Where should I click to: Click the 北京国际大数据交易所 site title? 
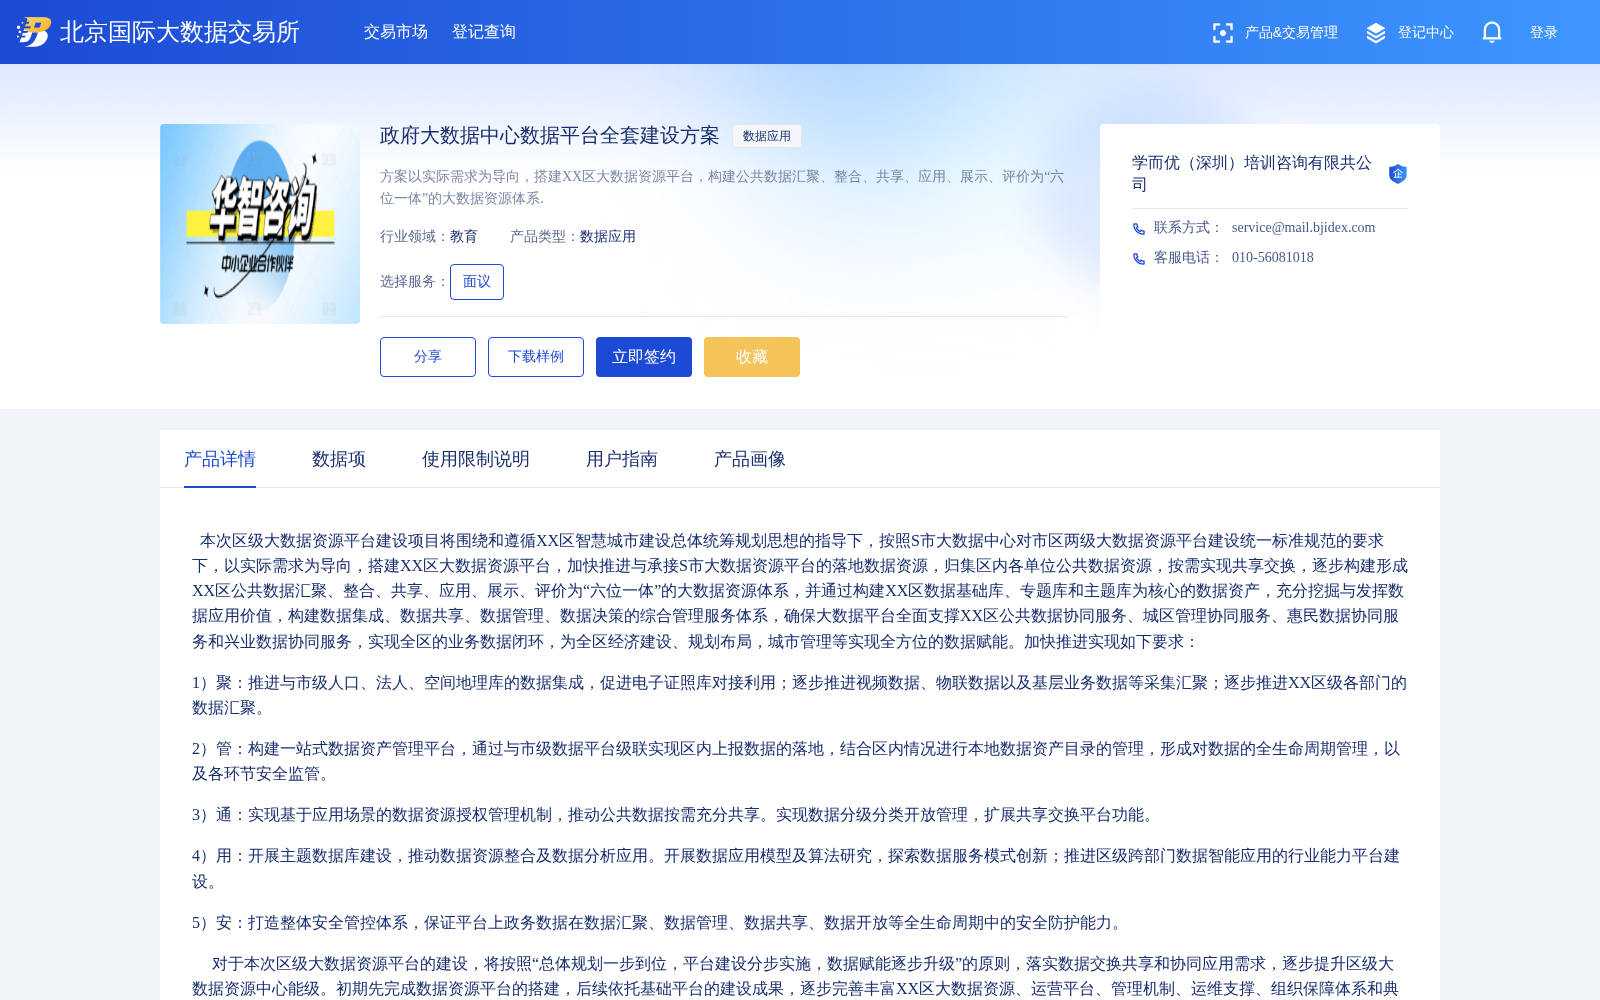[x=180, y=32]
